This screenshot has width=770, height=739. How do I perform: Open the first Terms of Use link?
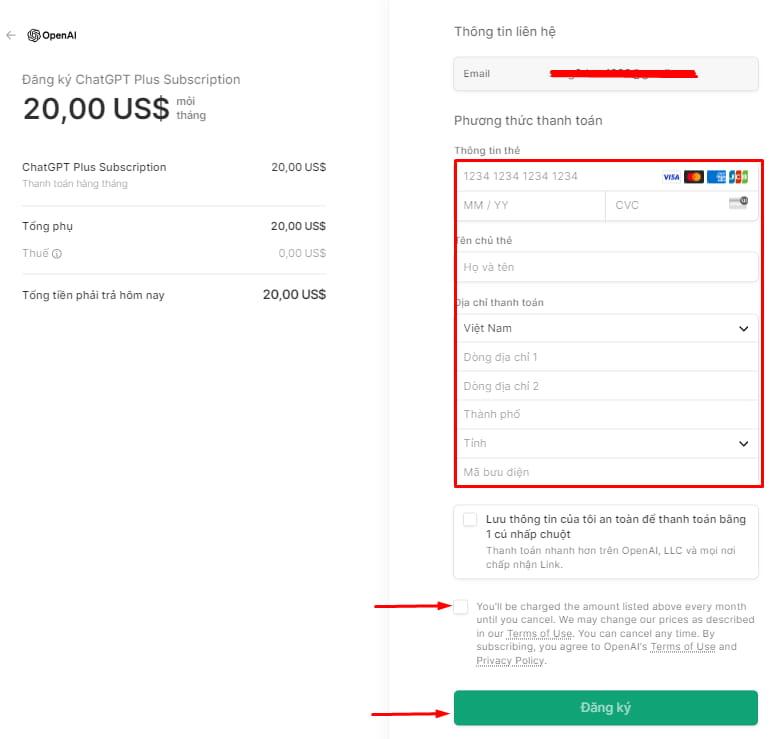[x=540, y=634]
